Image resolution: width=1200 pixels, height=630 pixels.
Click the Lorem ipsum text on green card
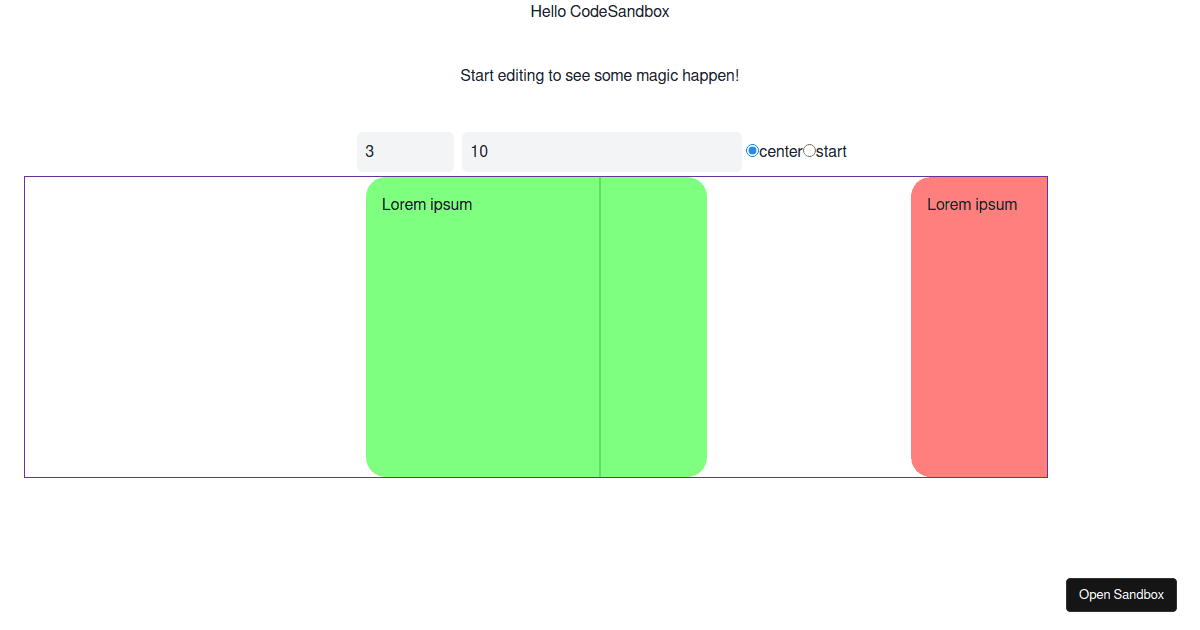tap(426, 204)
